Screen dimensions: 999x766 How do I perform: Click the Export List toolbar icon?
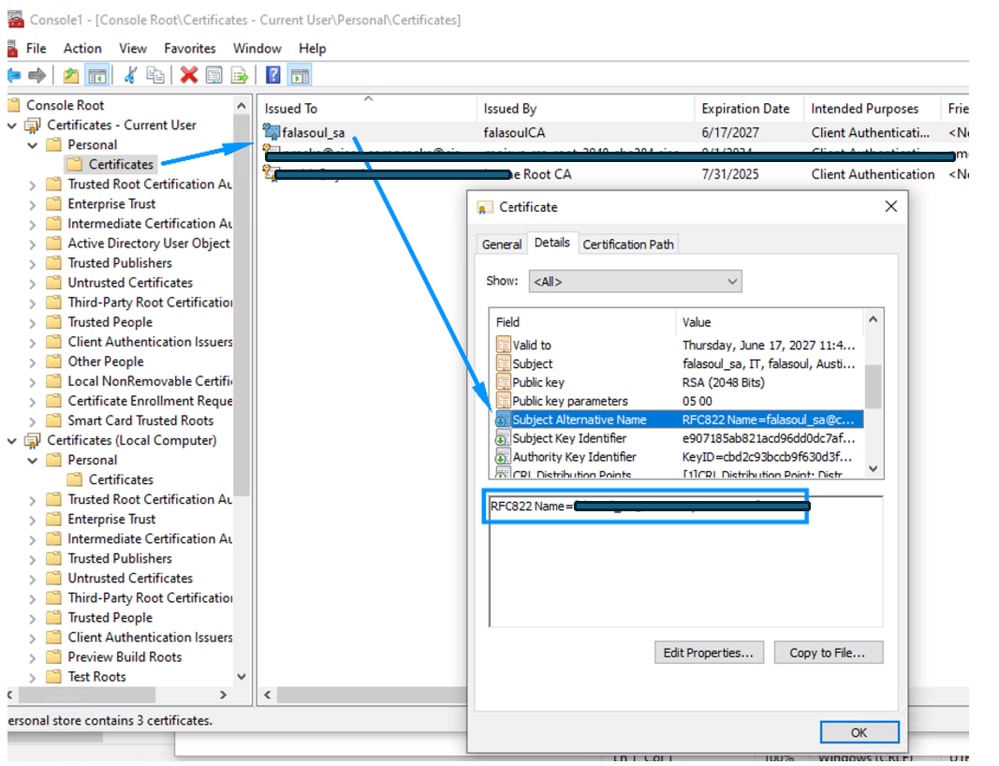click(240, 75)
